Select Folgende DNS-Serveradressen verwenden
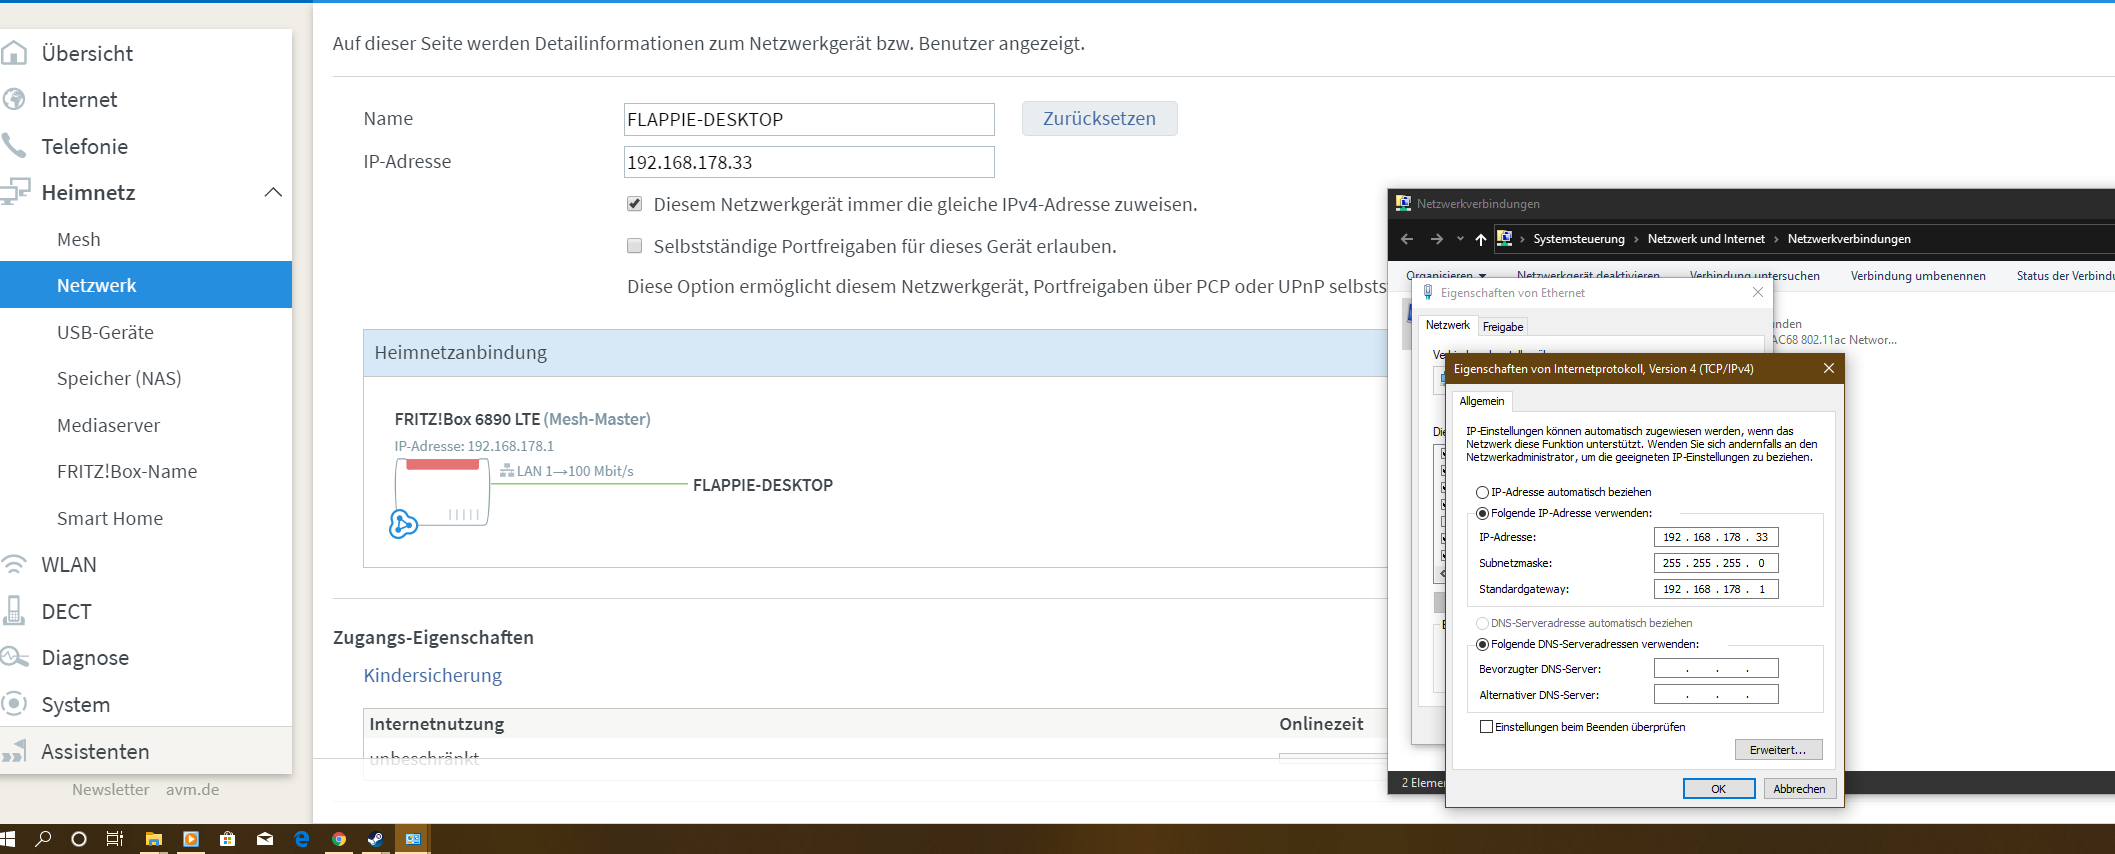This screenshot has width=2115, height=854. point(1482,644)
